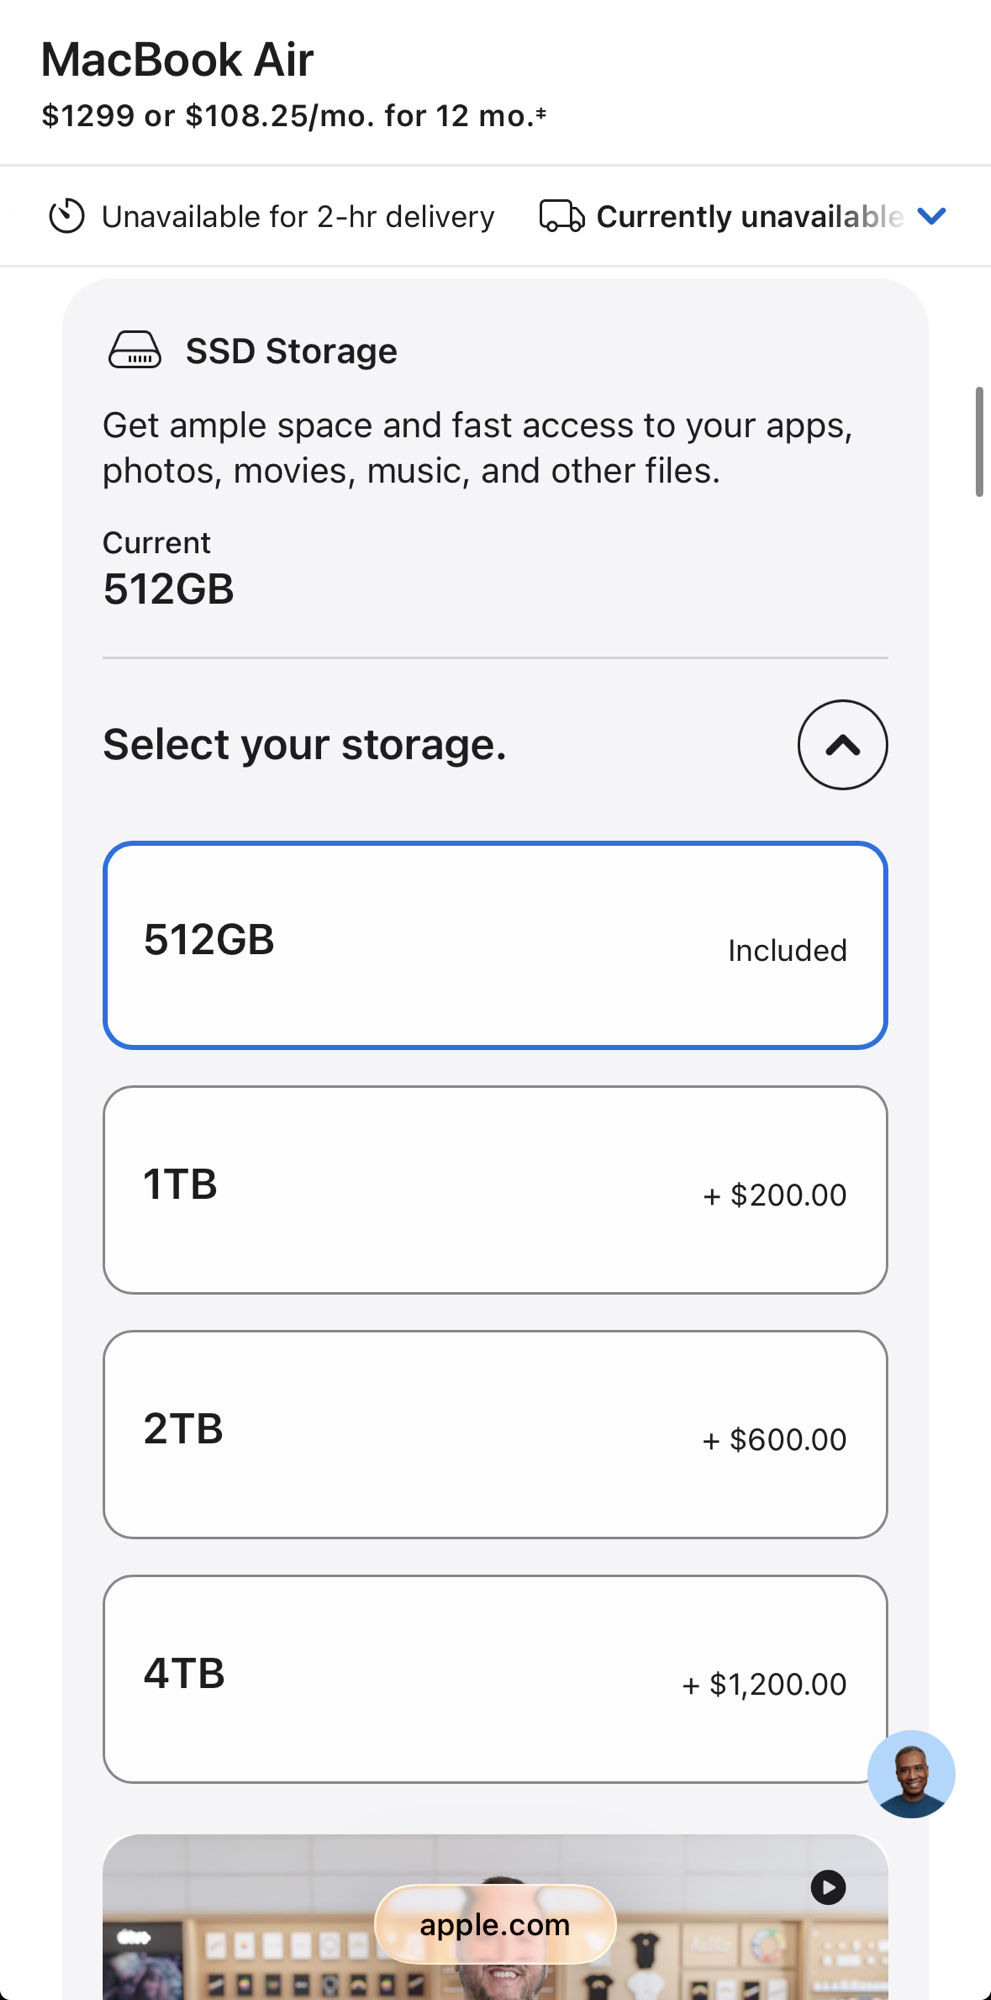Click the SSD Storage drive icon

pyautogui.click(x=135, y=351)
